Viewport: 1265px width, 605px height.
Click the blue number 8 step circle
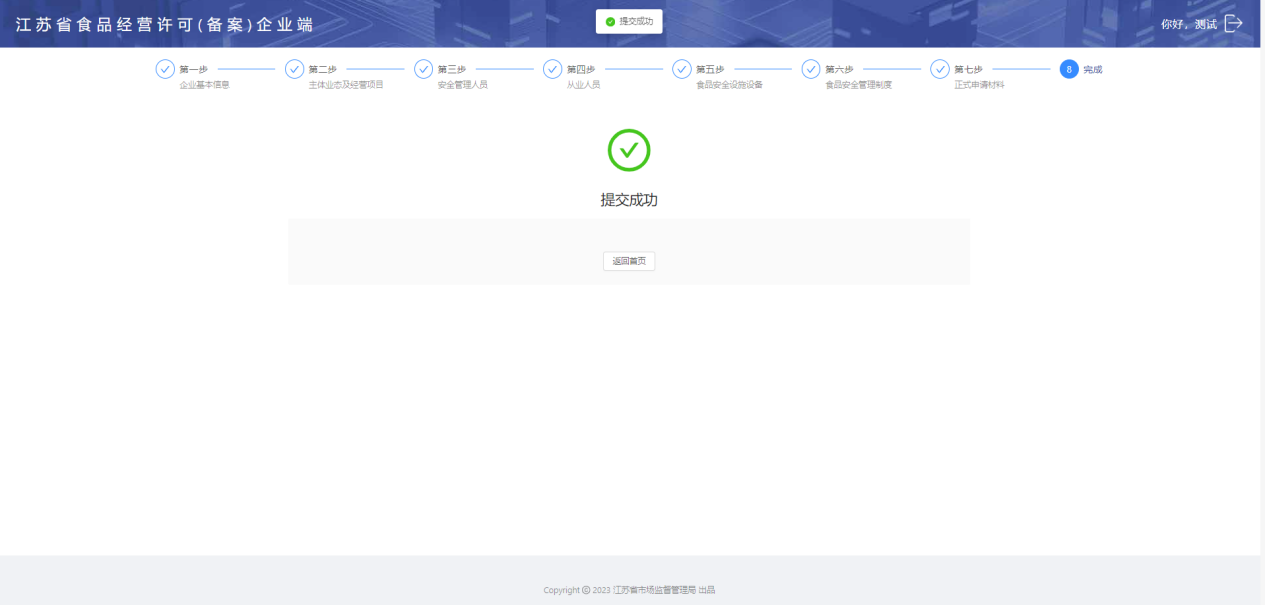tap(1069, 69)
